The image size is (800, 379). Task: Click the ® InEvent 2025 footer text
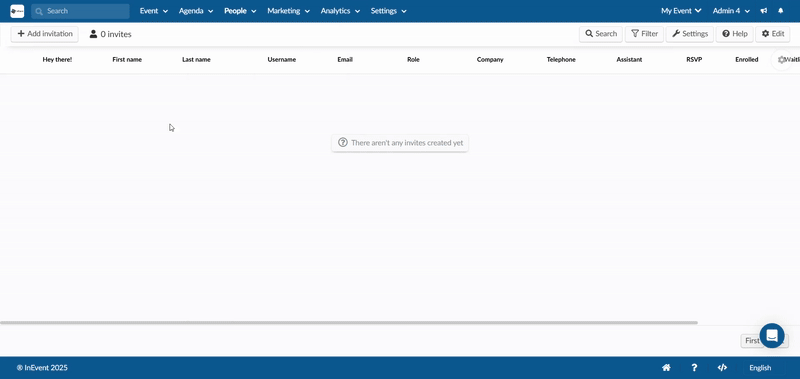pyautogui.click(x=42, y=368)
